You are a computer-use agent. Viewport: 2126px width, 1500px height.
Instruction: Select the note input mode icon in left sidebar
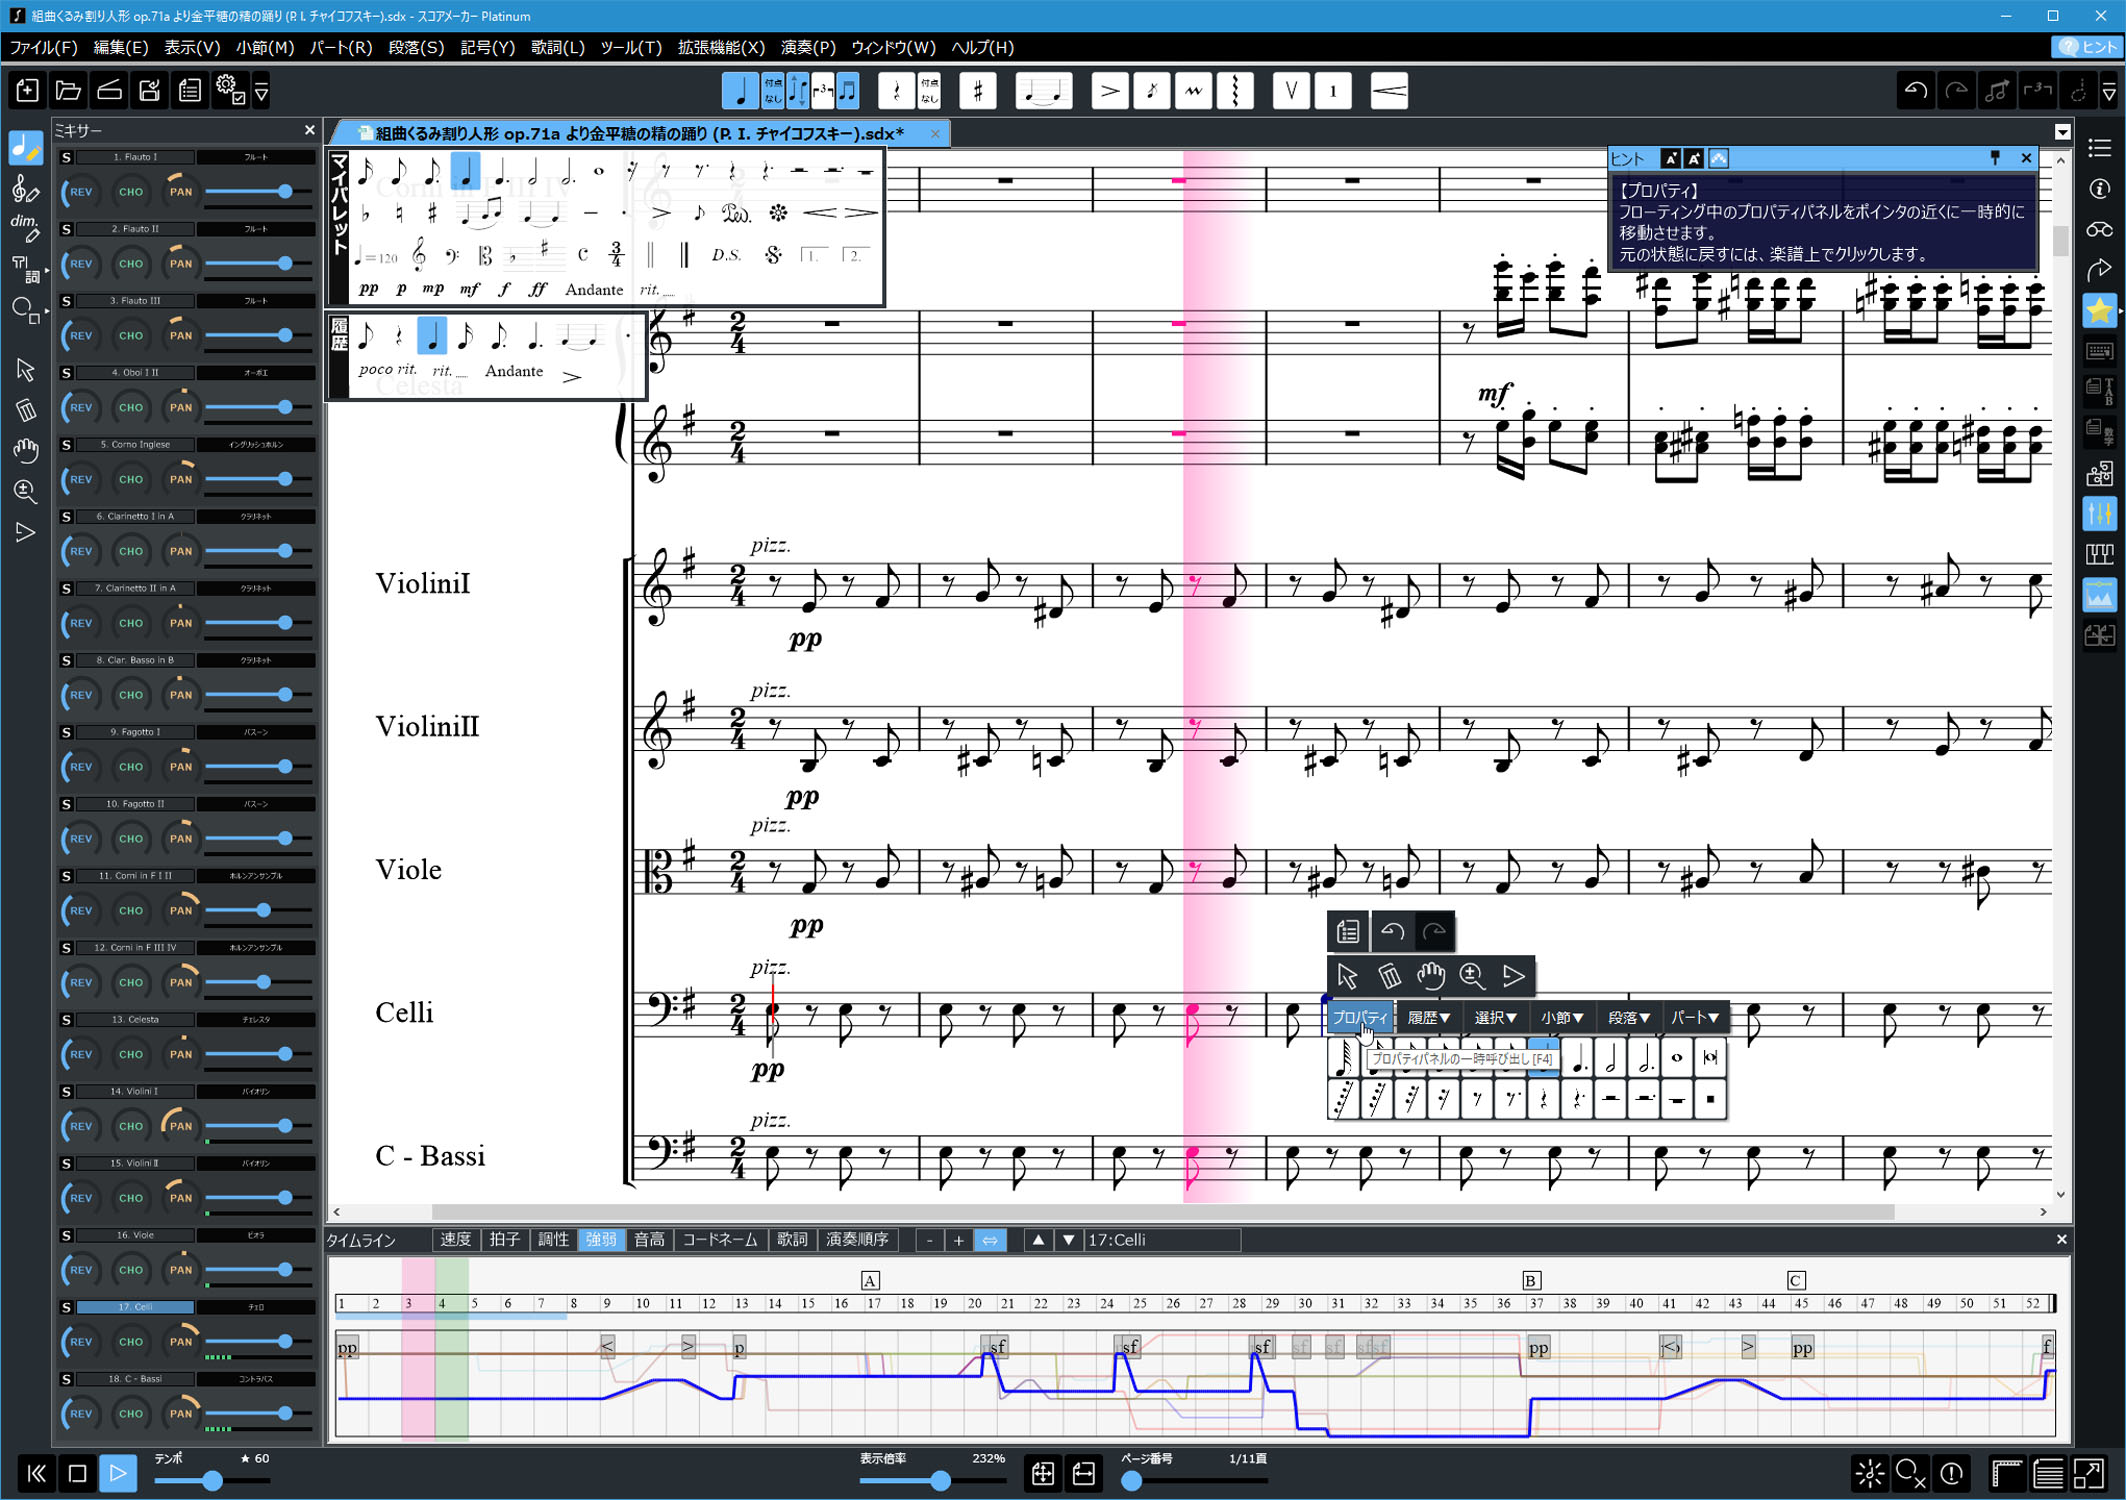point(25,148)
